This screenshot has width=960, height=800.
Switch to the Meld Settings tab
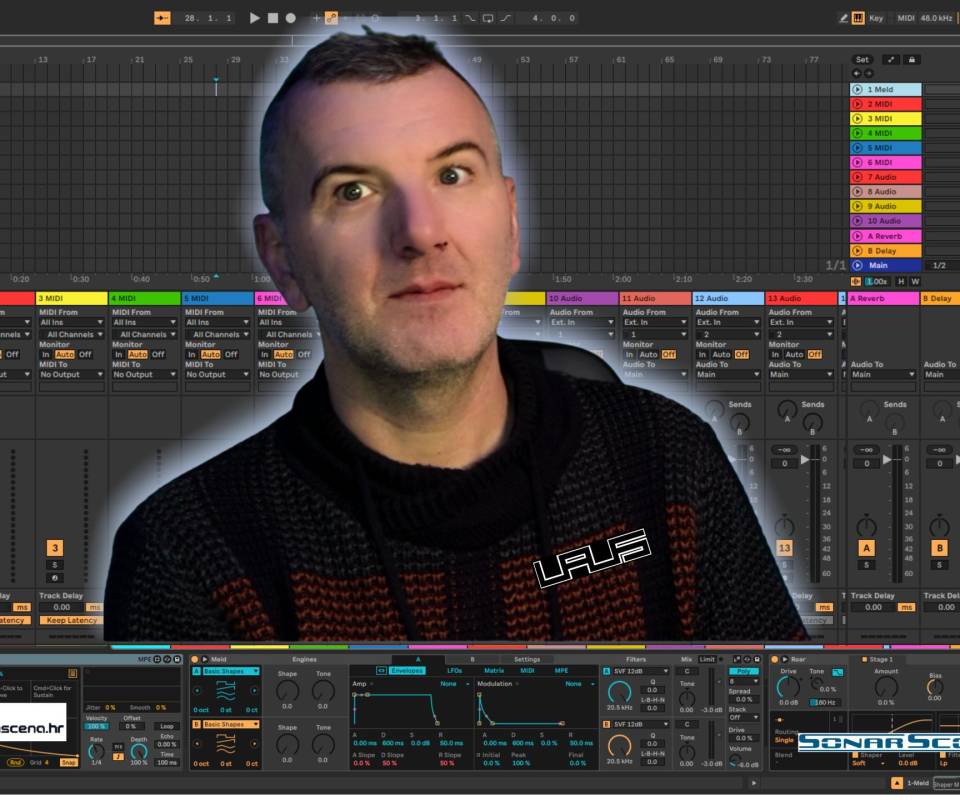coord(527,659)
